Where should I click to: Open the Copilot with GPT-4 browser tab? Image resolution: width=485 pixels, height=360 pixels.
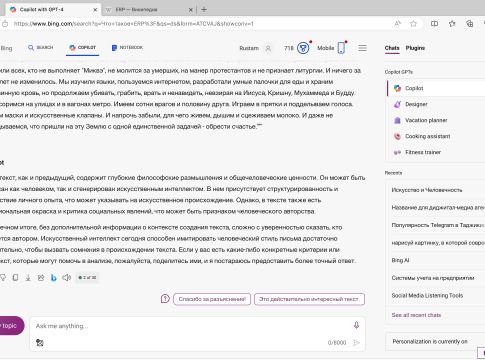53,9
